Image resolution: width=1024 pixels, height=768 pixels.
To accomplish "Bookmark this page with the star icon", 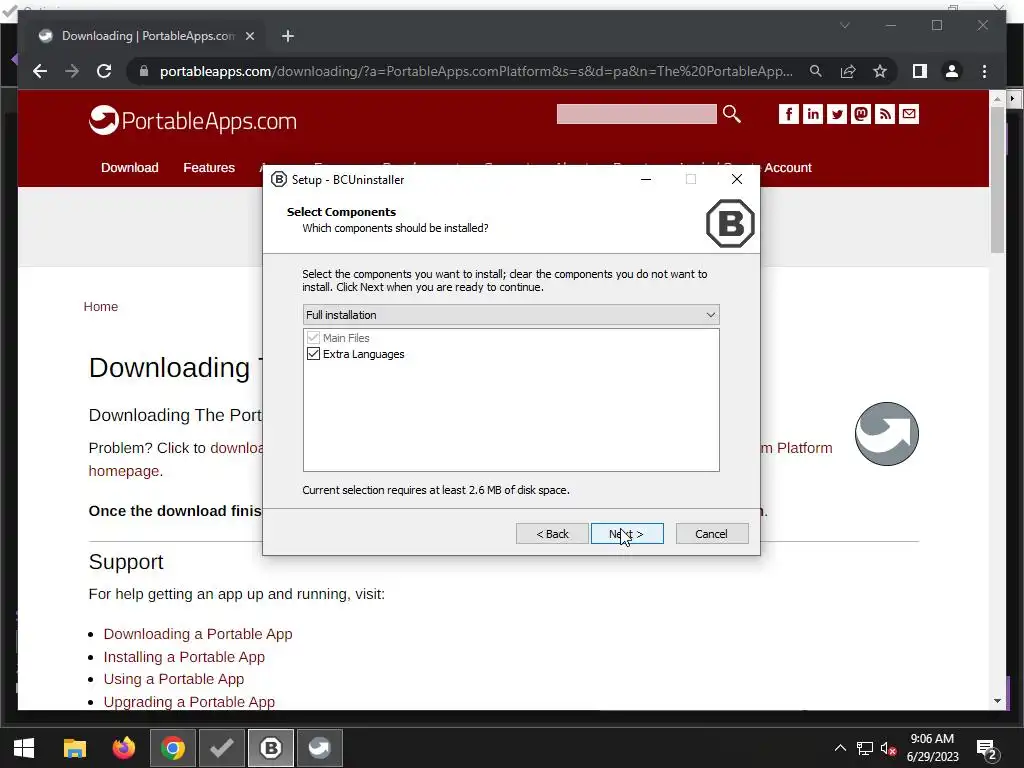I will pyautogui.click(x=880, y=71).
